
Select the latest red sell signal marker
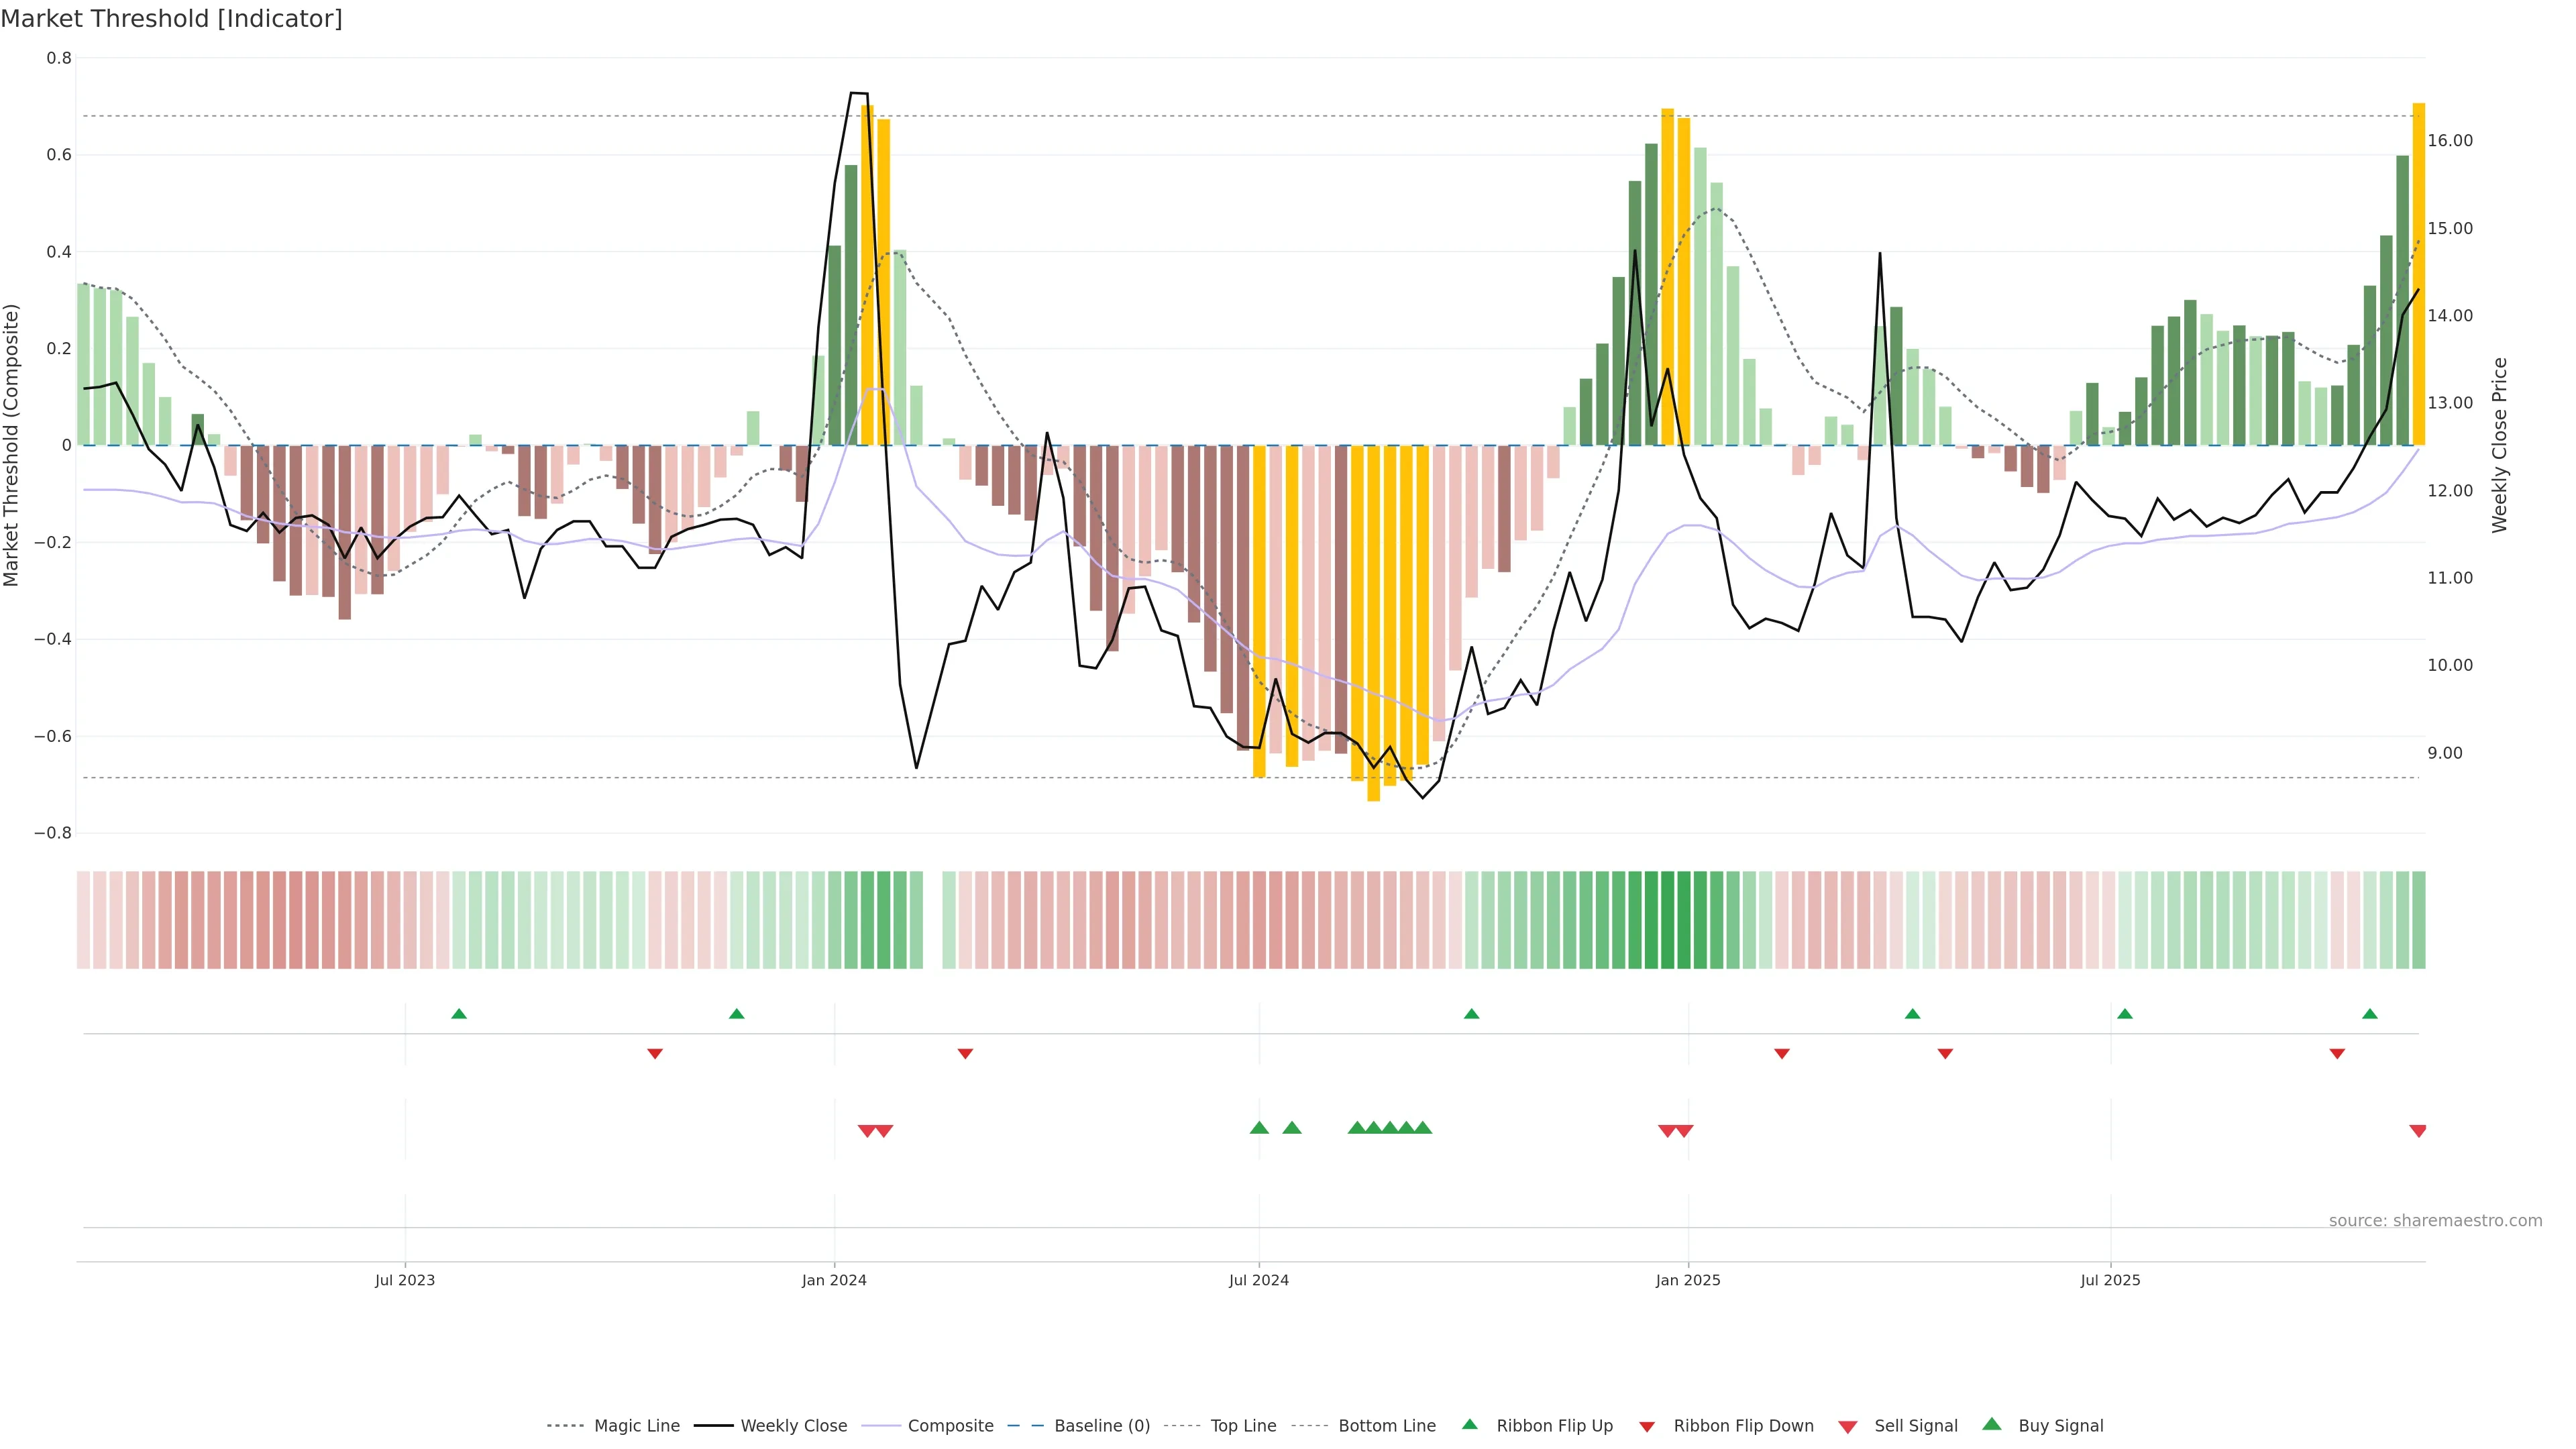pos(2418,1131)
